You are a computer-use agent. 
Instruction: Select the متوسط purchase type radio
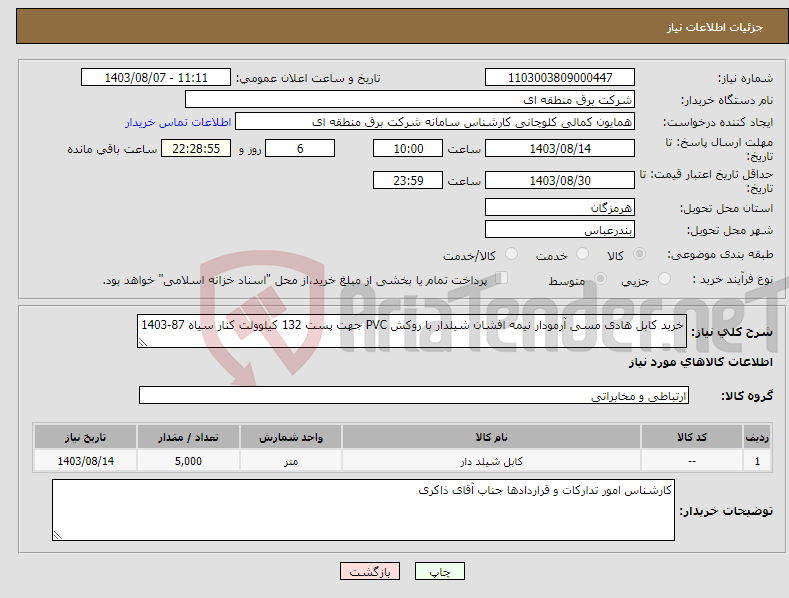[600, 279]
